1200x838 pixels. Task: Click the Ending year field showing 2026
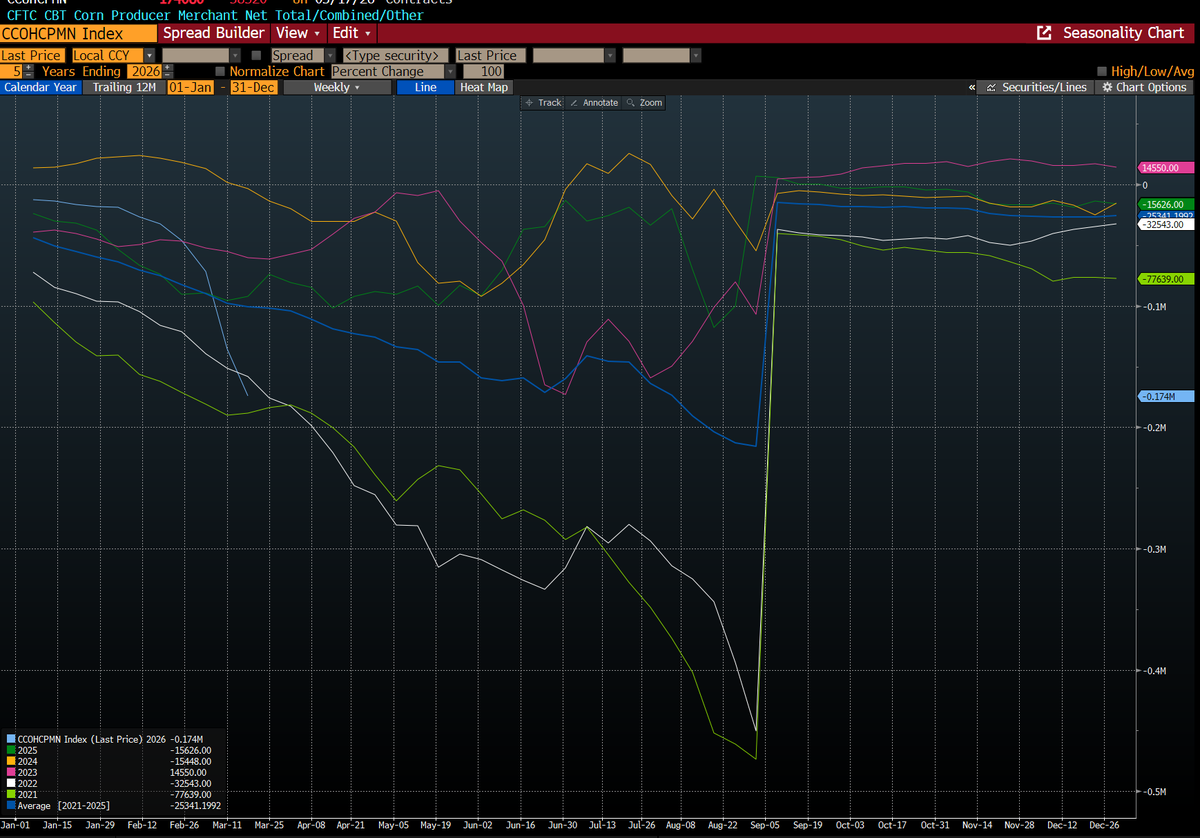(x=143, y=72)
